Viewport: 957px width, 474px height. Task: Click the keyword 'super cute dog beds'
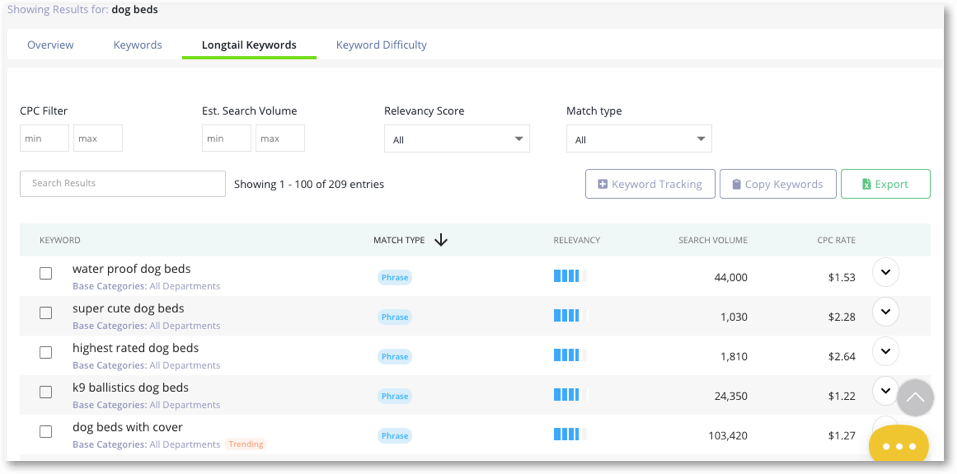point(128,309)
